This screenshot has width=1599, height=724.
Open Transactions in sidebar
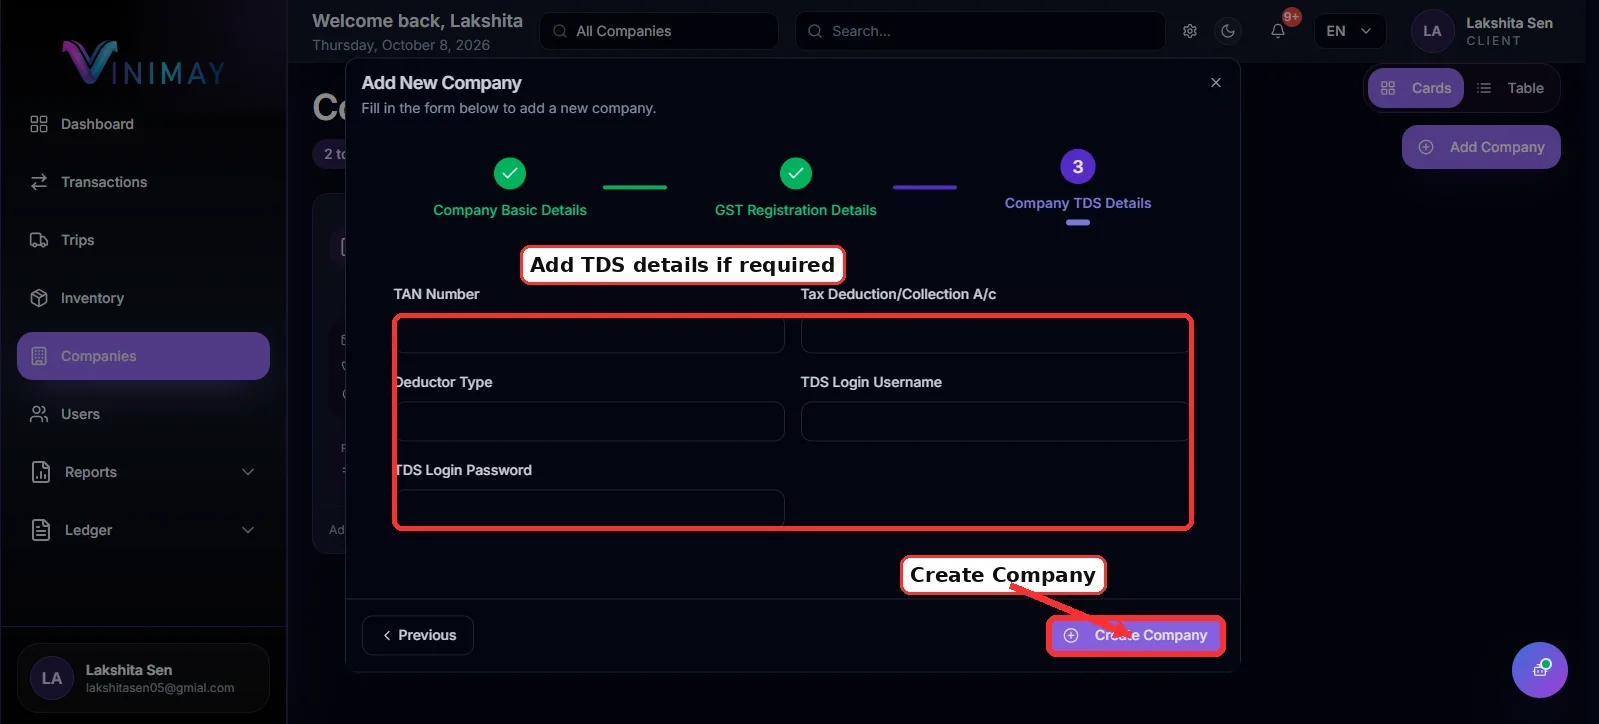point(143,182)
